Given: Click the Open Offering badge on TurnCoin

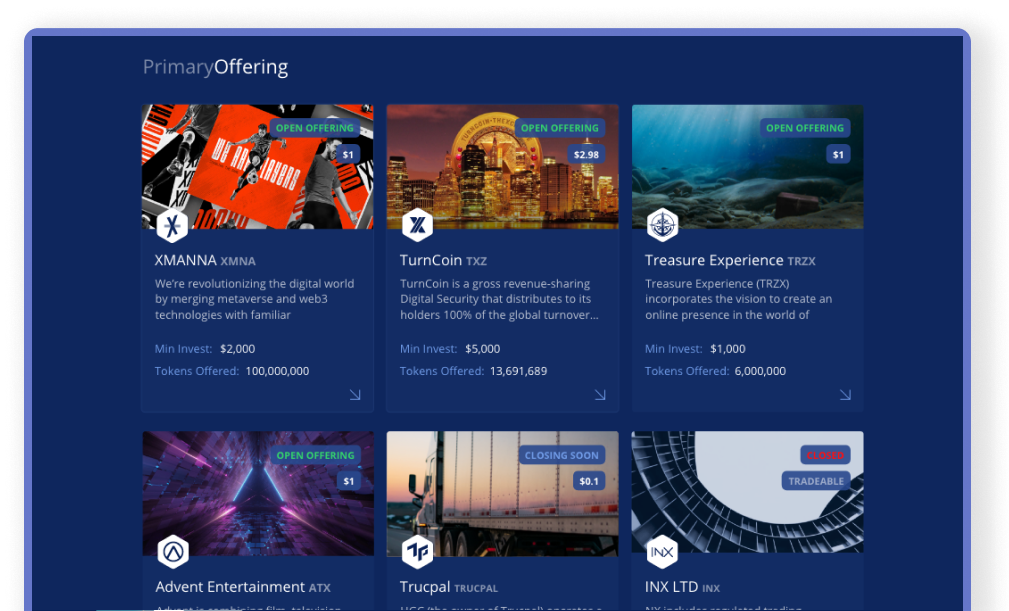Looking at the screenshot, I should 560,128.
